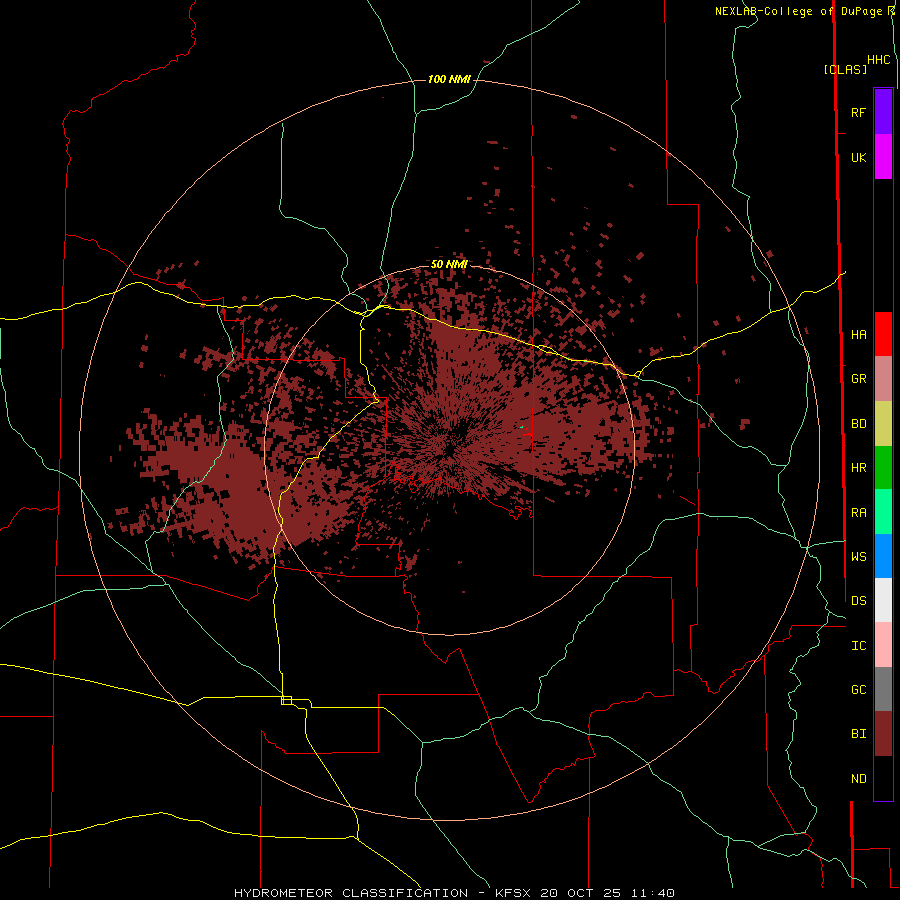
Task: Select the gray GC legend swatch
Action: click(883, 689)
